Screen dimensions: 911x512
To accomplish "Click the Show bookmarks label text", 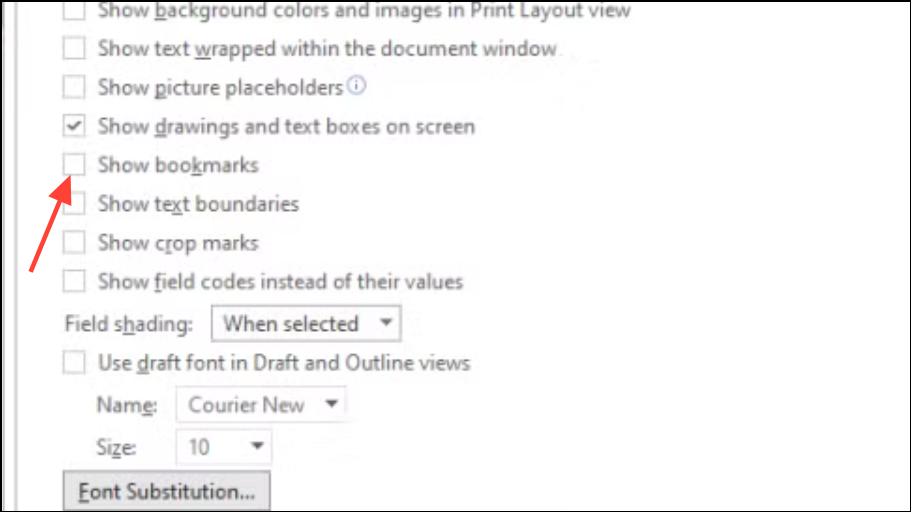I will (x=178, y=165).
